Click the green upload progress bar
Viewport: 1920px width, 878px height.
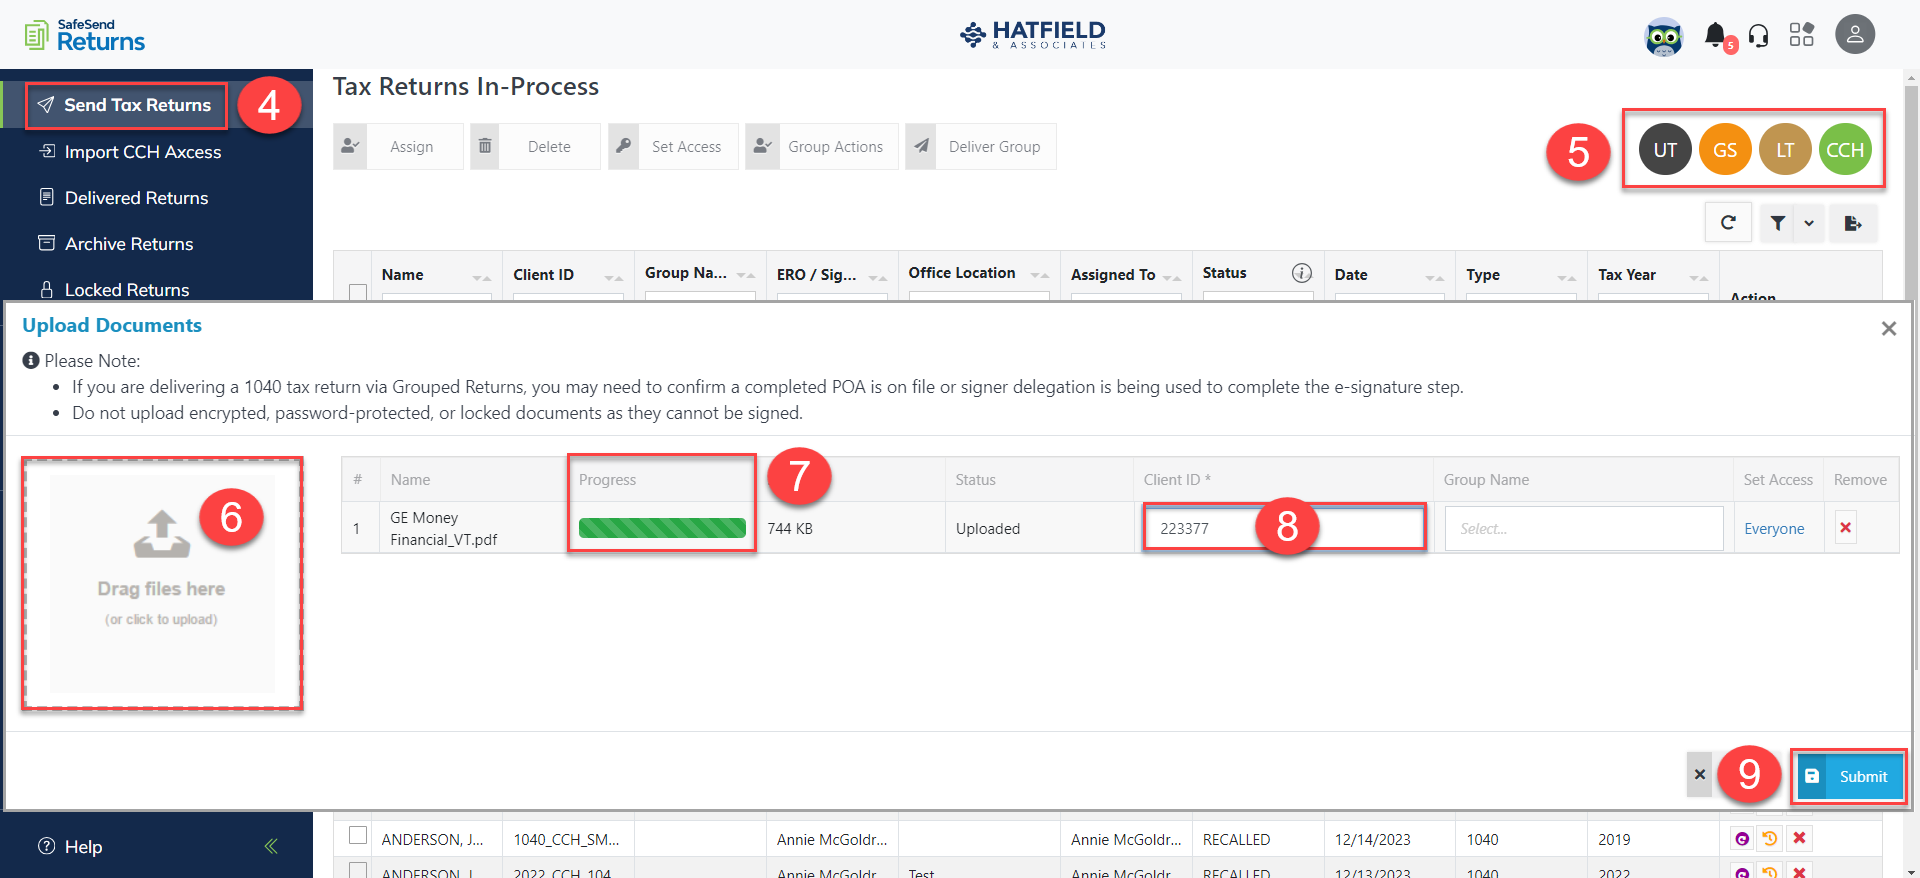click(x=662, y=528)
